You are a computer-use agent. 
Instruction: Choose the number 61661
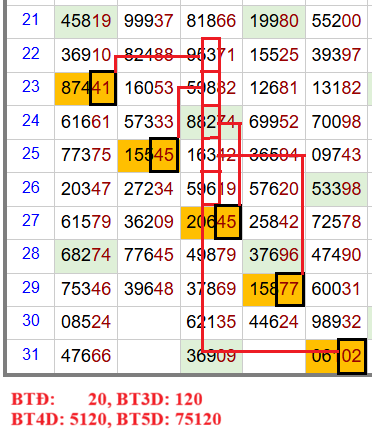pos(86,122)
